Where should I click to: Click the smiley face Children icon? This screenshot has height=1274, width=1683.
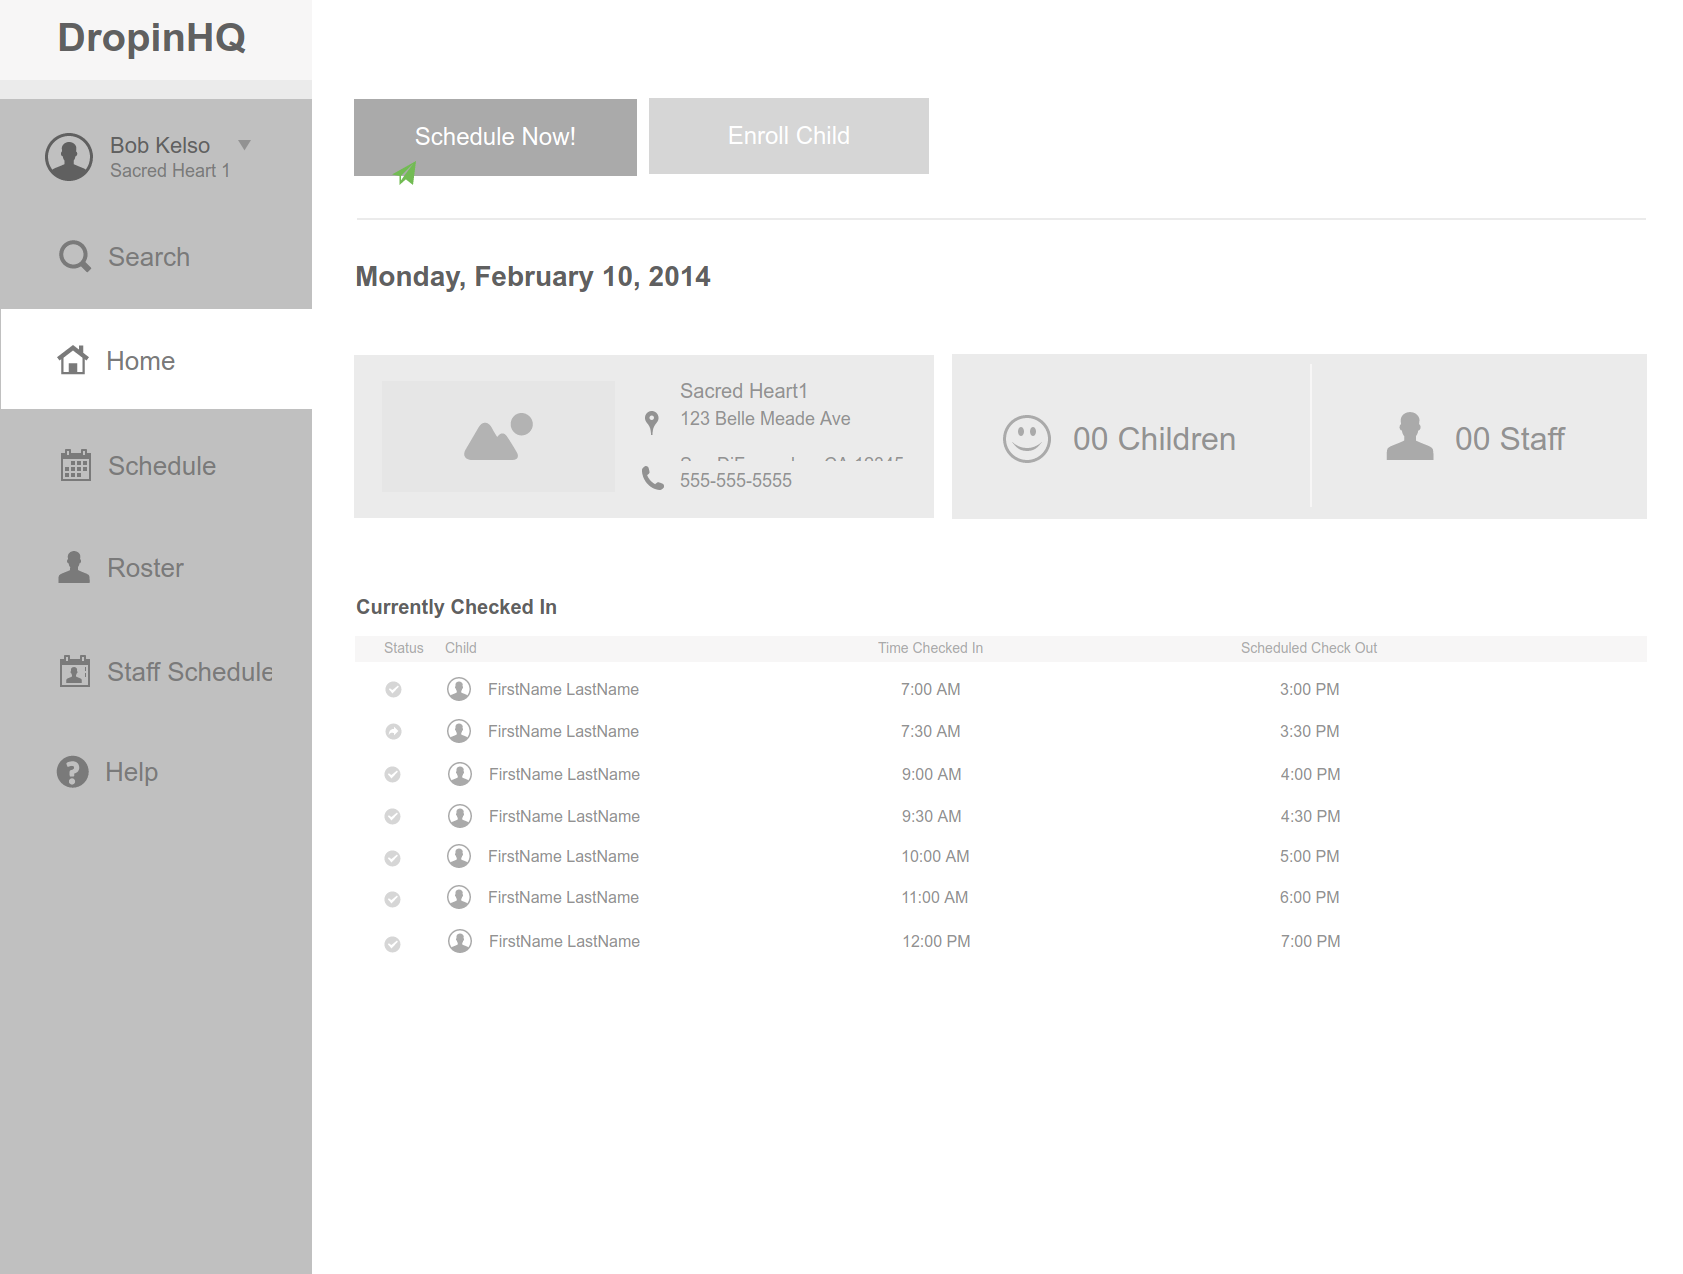click(x=1027, y=439)
